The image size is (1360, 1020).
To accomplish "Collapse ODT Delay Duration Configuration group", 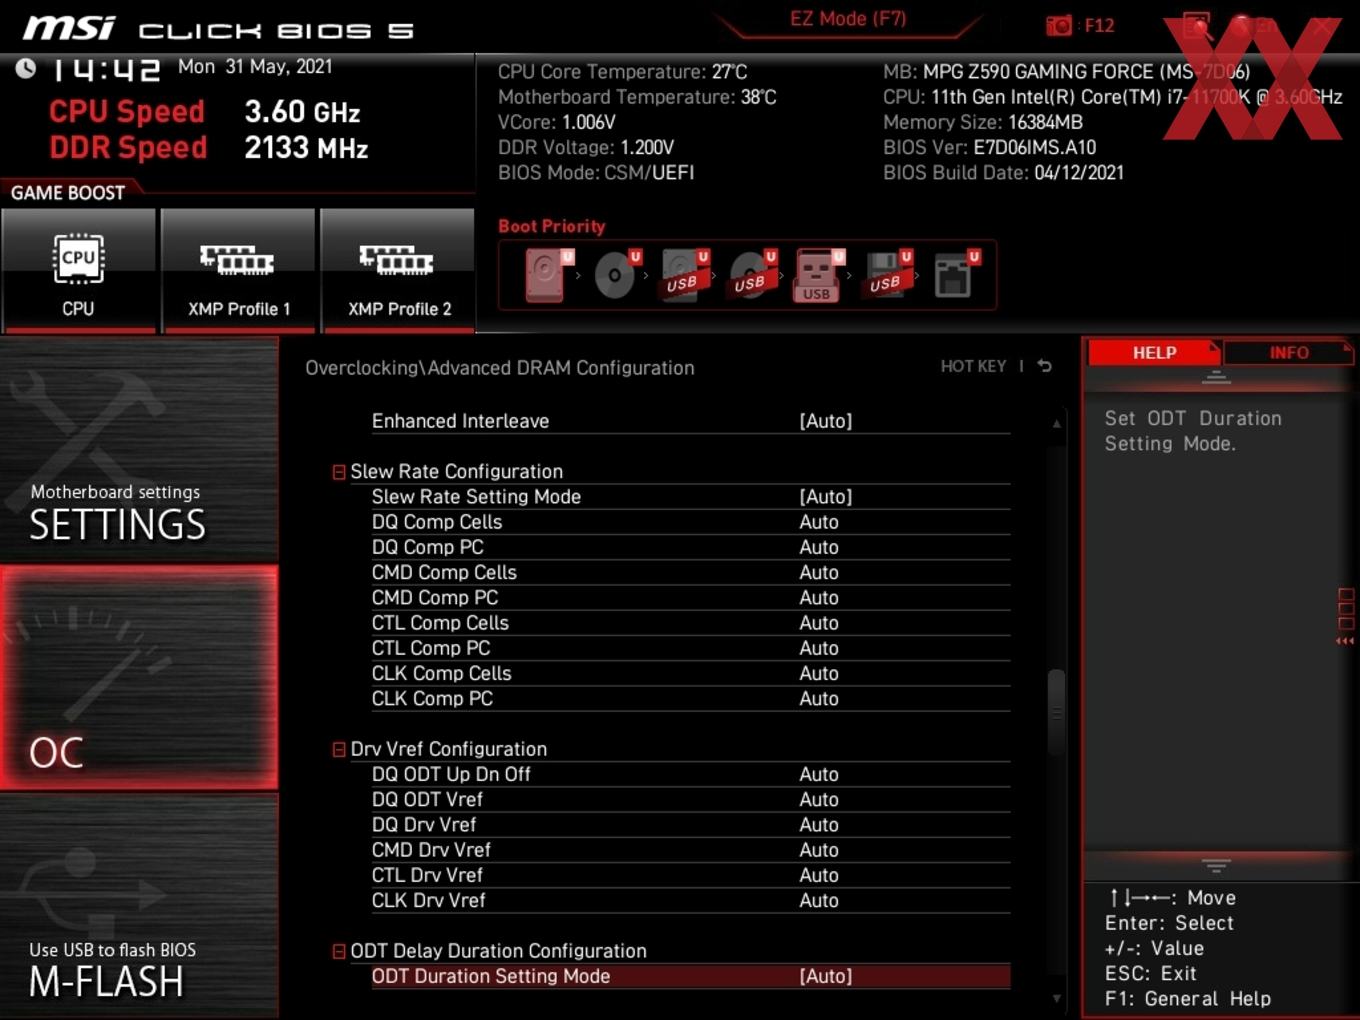I will click(x=339, y=952).
